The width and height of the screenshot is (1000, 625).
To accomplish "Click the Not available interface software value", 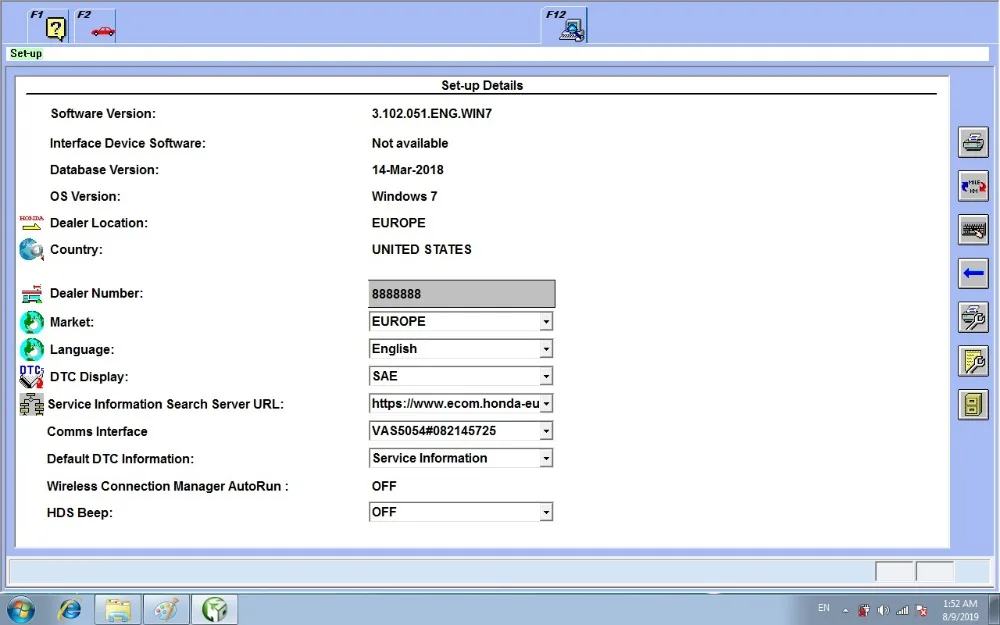I will [x=410, y=143].
